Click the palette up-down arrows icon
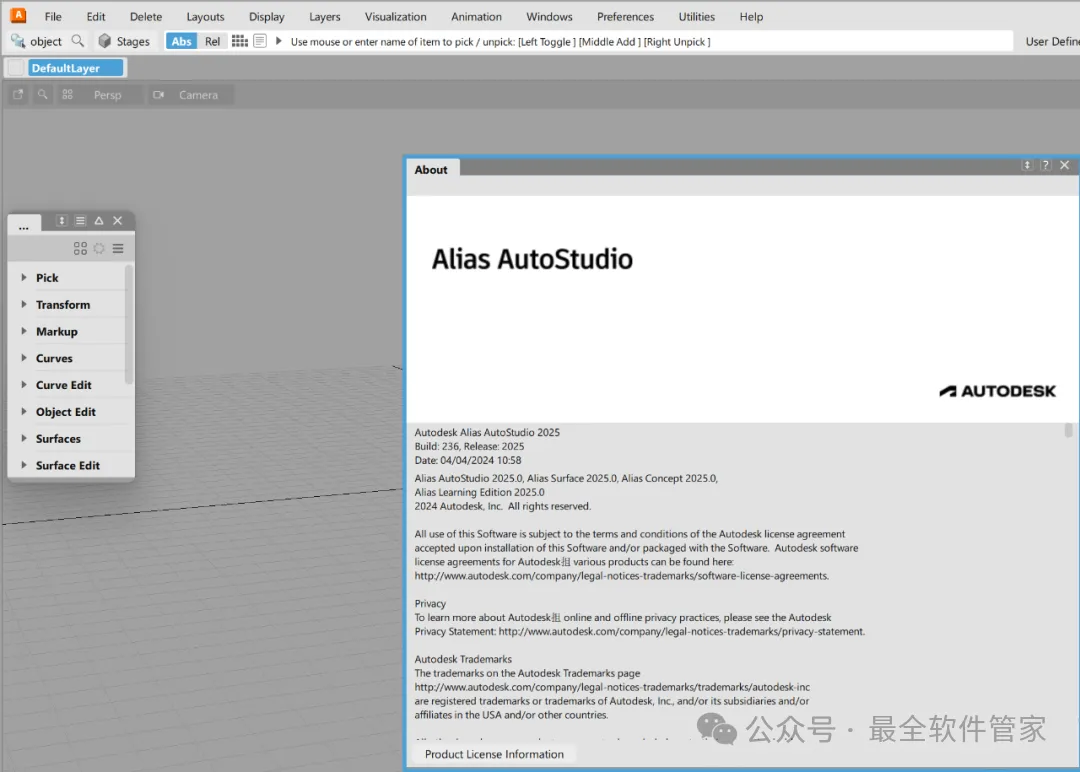Image resolution: width=1080 pixels, height=772 pixels. click(61, 220)
